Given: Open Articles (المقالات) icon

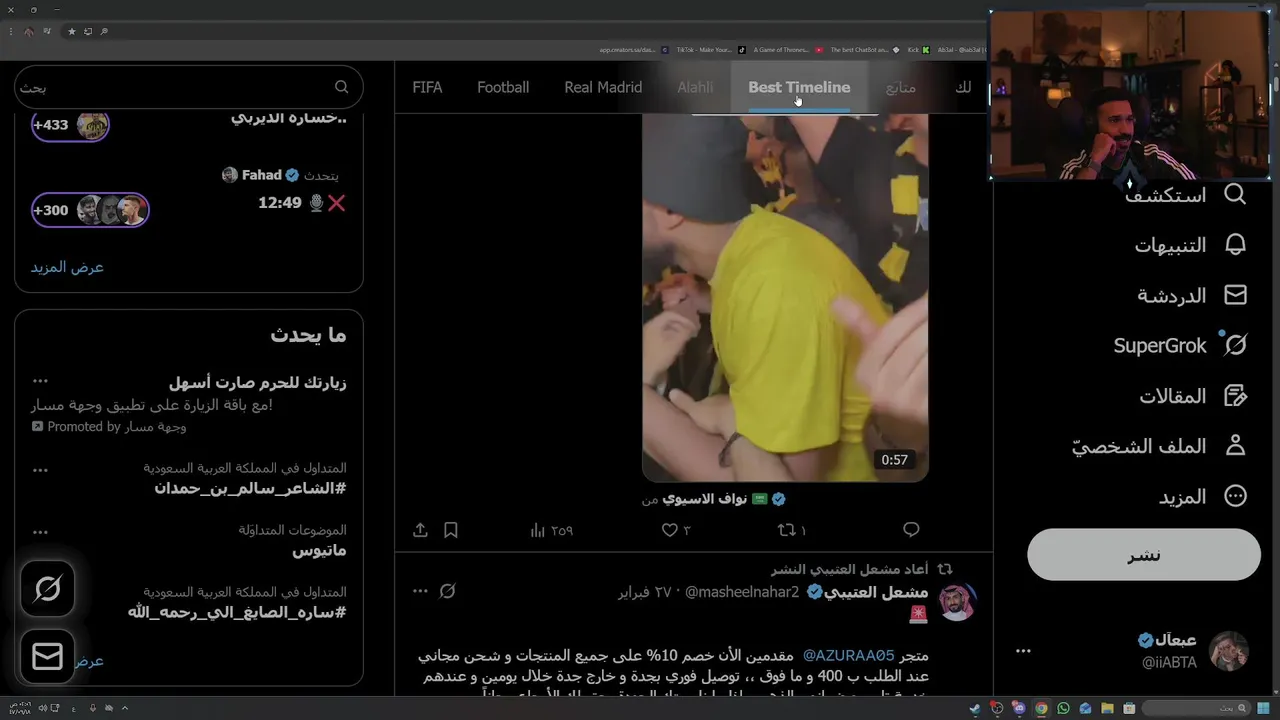Looking at the screenshot, I should [1235, 396].
